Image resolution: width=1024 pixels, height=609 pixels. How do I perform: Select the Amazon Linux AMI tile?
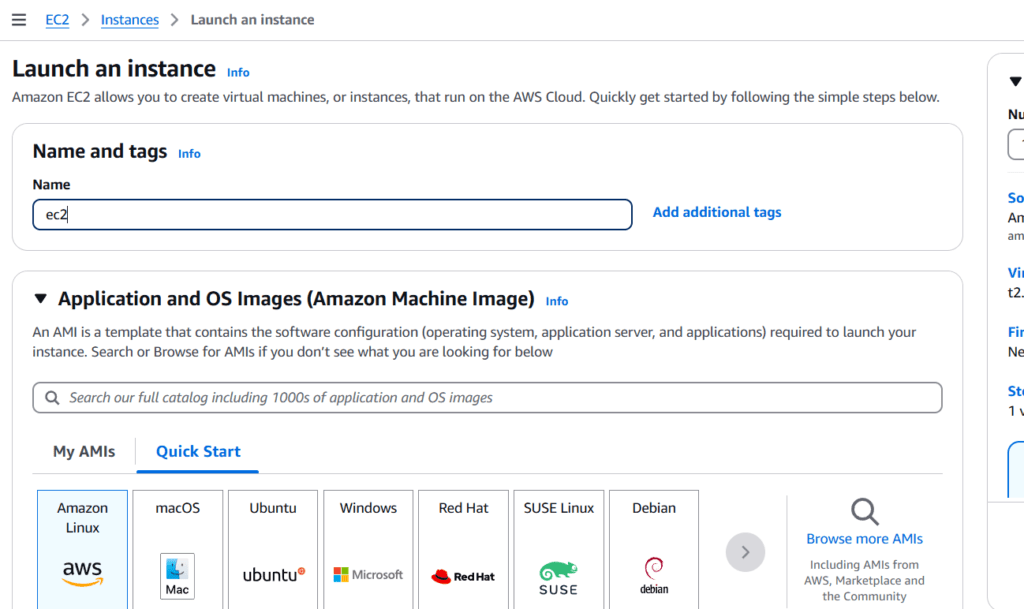click(x=81, y=545)
